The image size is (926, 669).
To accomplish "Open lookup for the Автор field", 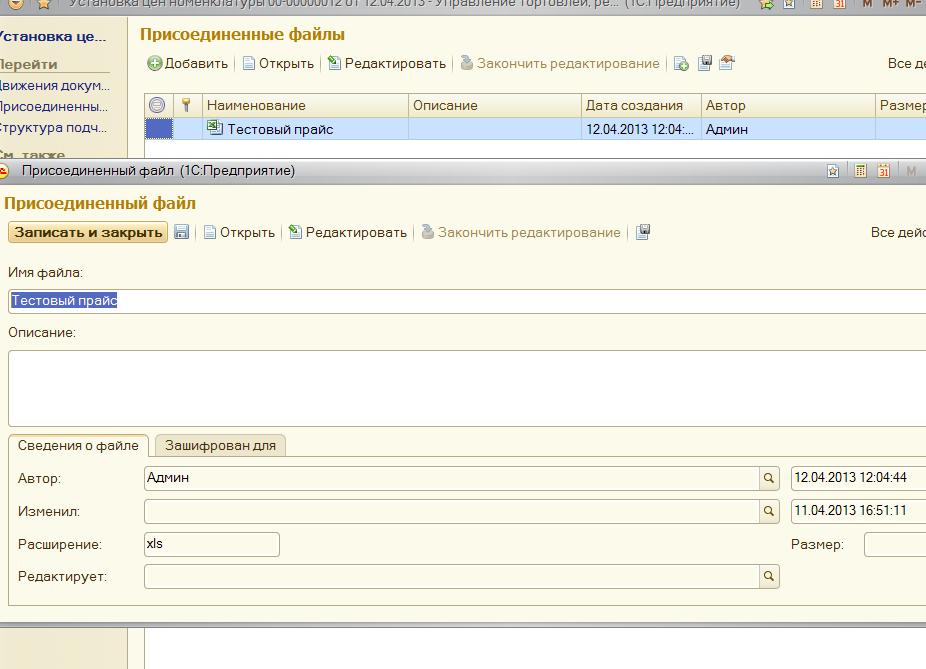I will coord(769,478).
